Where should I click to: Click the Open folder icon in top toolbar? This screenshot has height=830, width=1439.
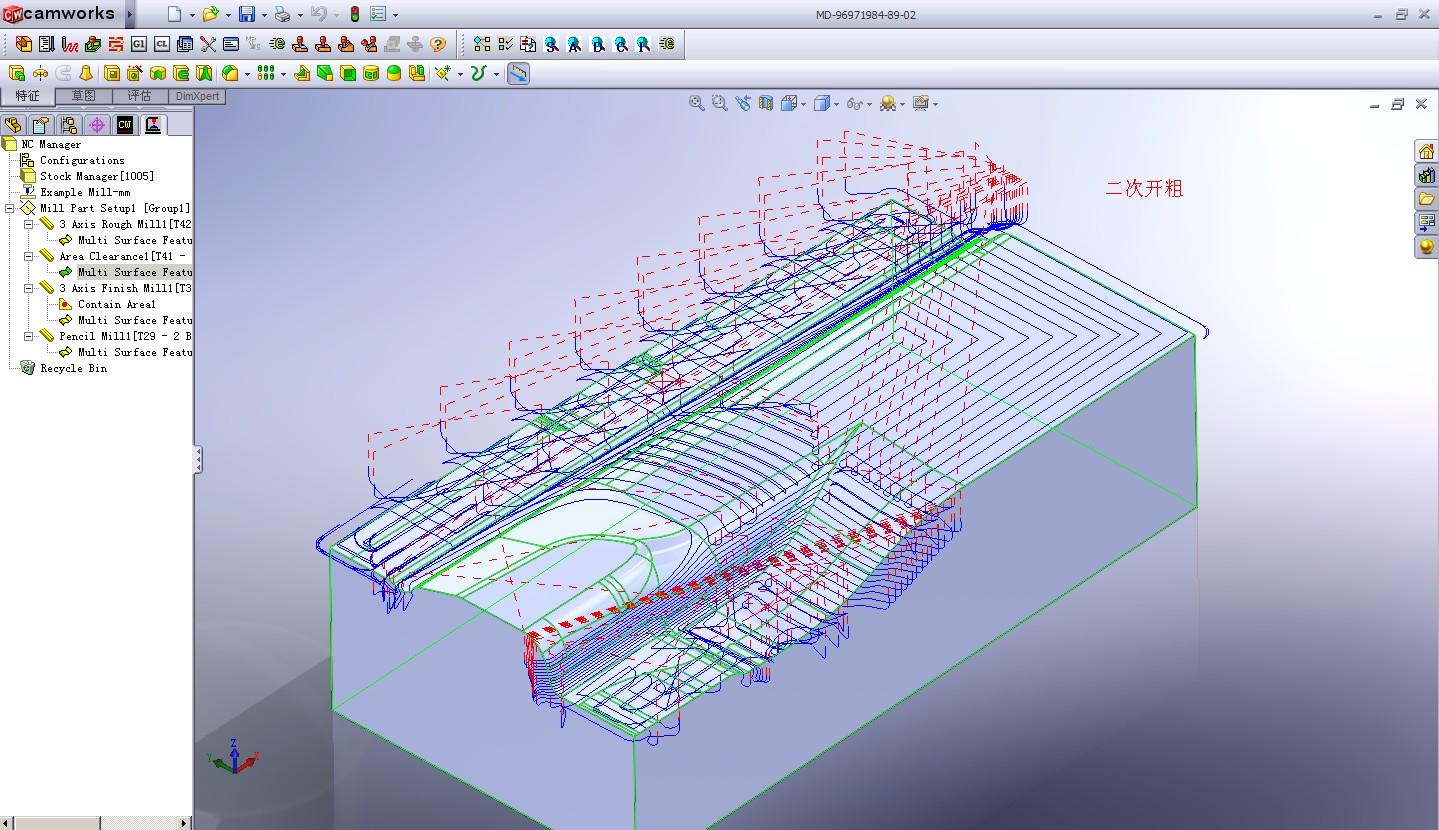(210, 14)
